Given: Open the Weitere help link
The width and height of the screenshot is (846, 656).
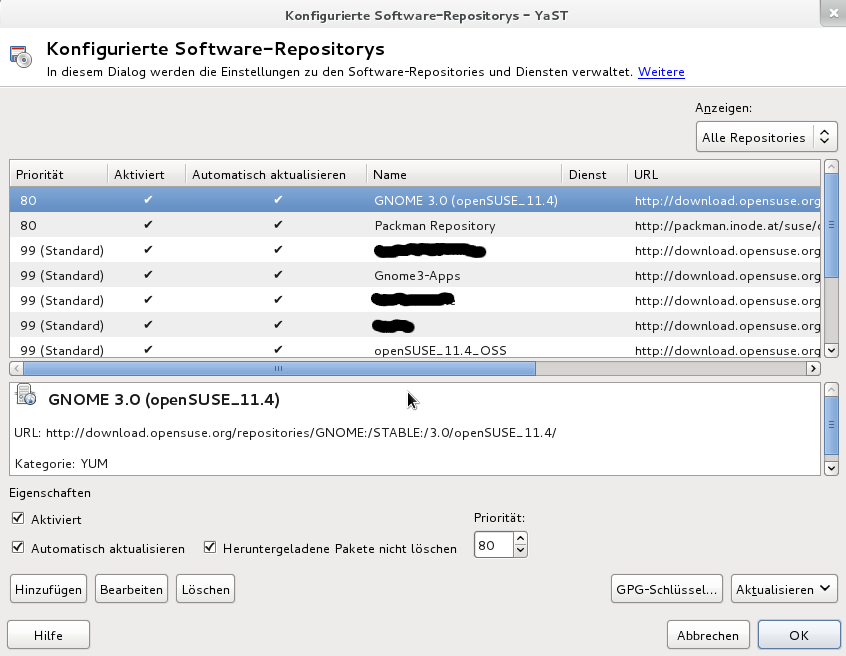Looking at the screenshot, I should point(661,72).
